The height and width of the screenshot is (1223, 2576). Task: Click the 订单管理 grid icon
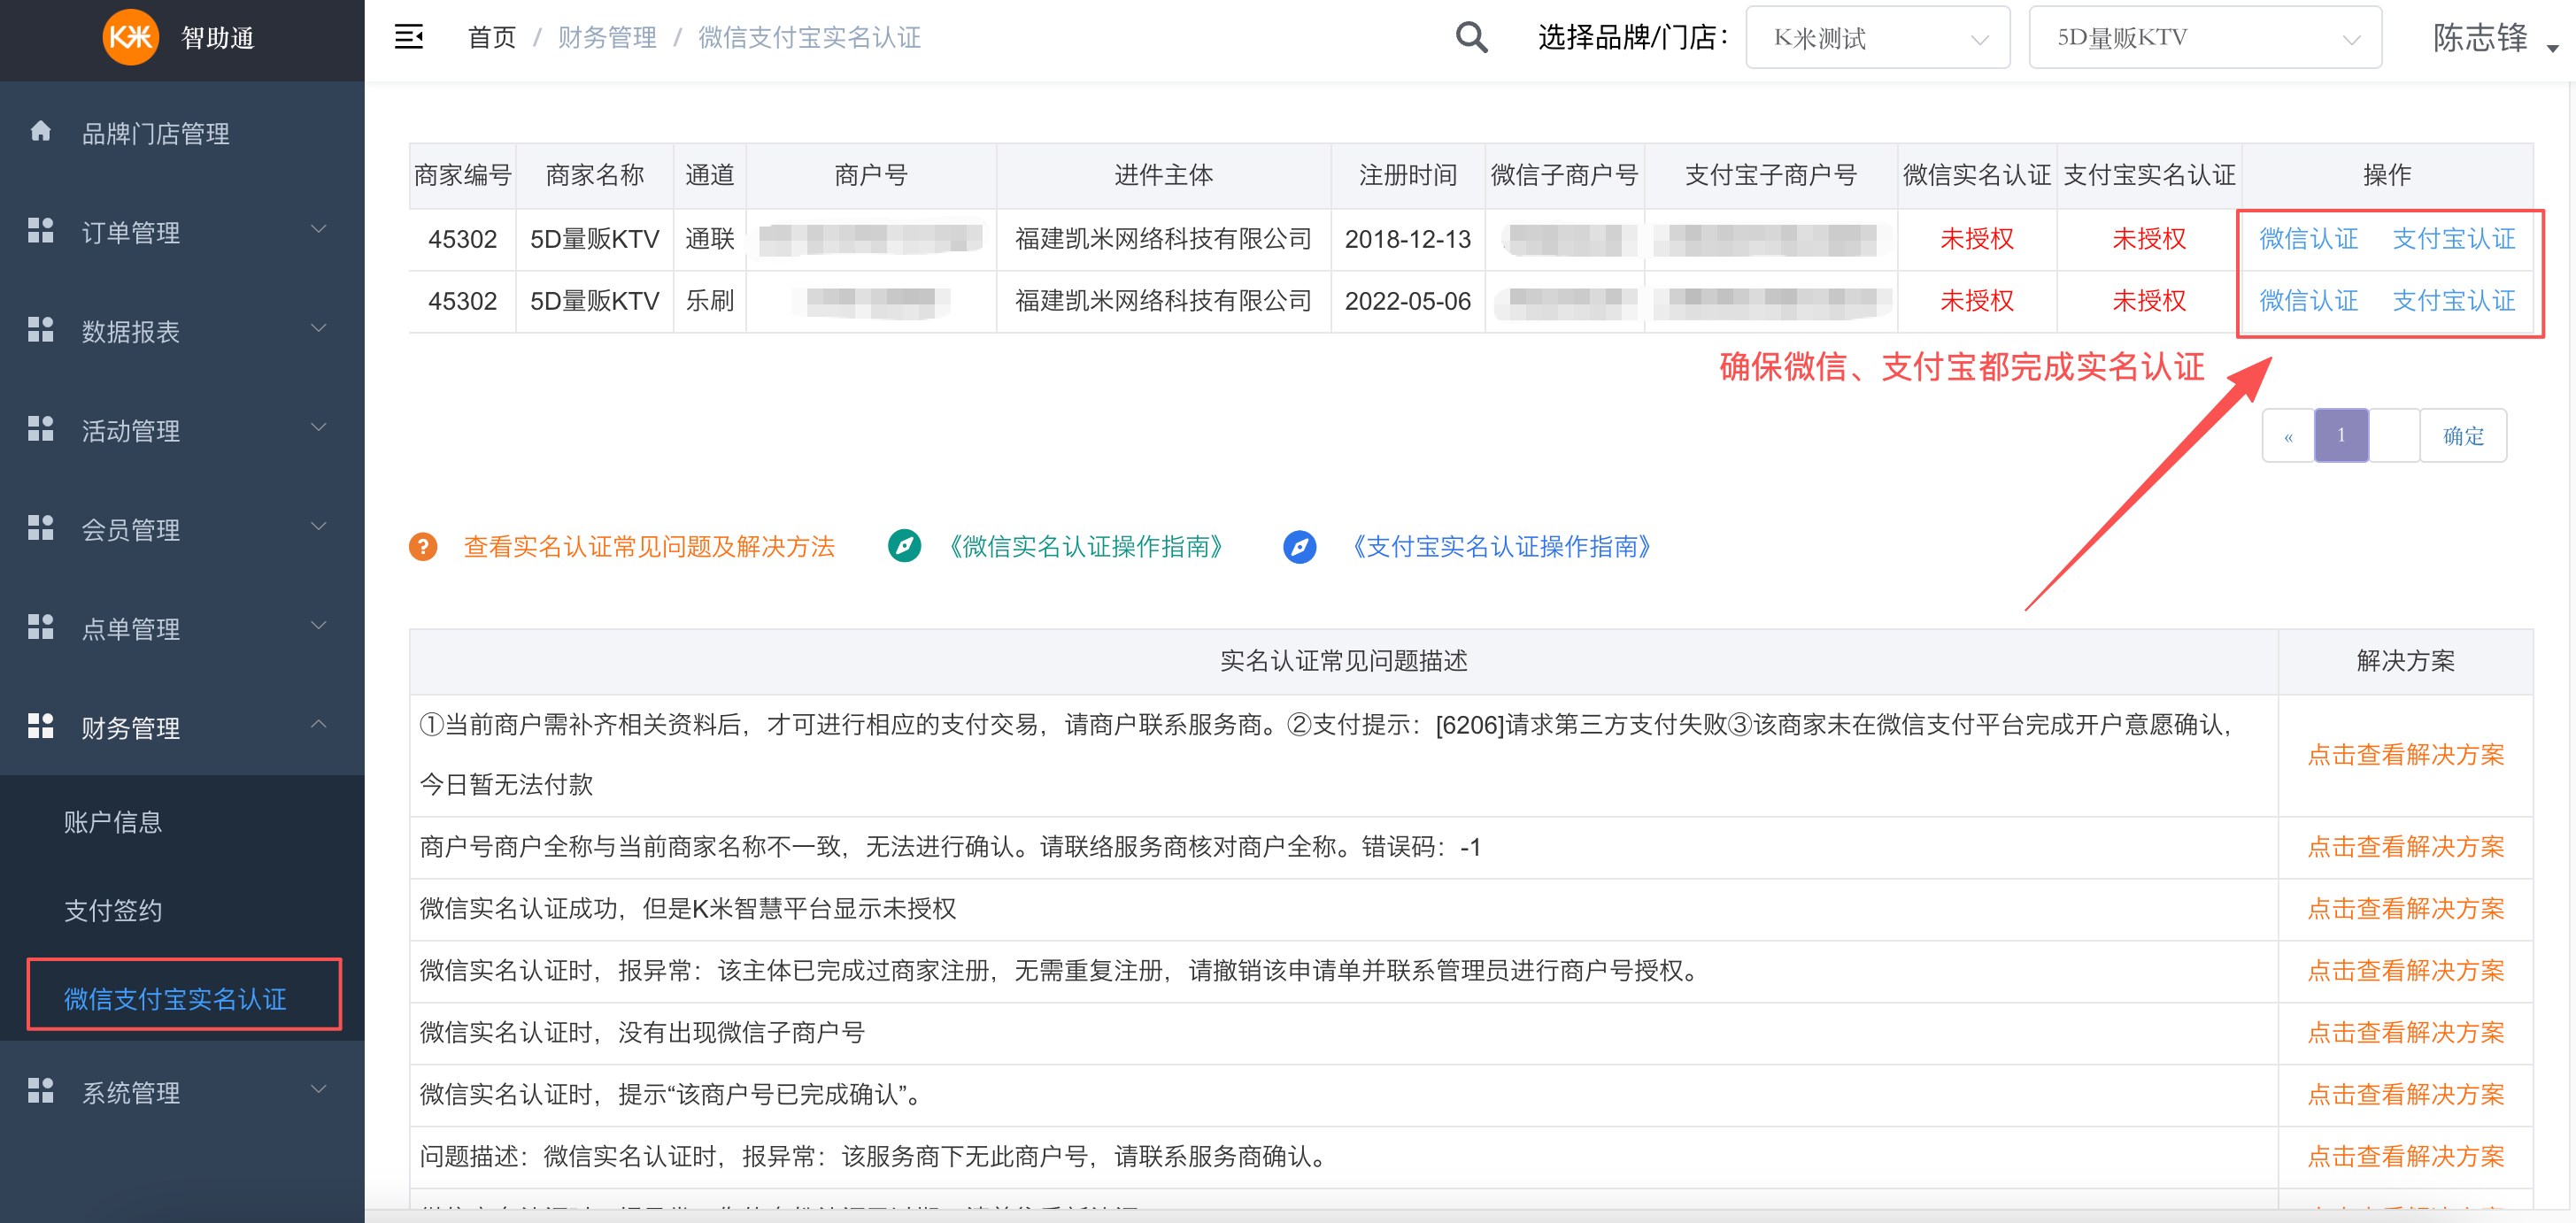point(40,231)
